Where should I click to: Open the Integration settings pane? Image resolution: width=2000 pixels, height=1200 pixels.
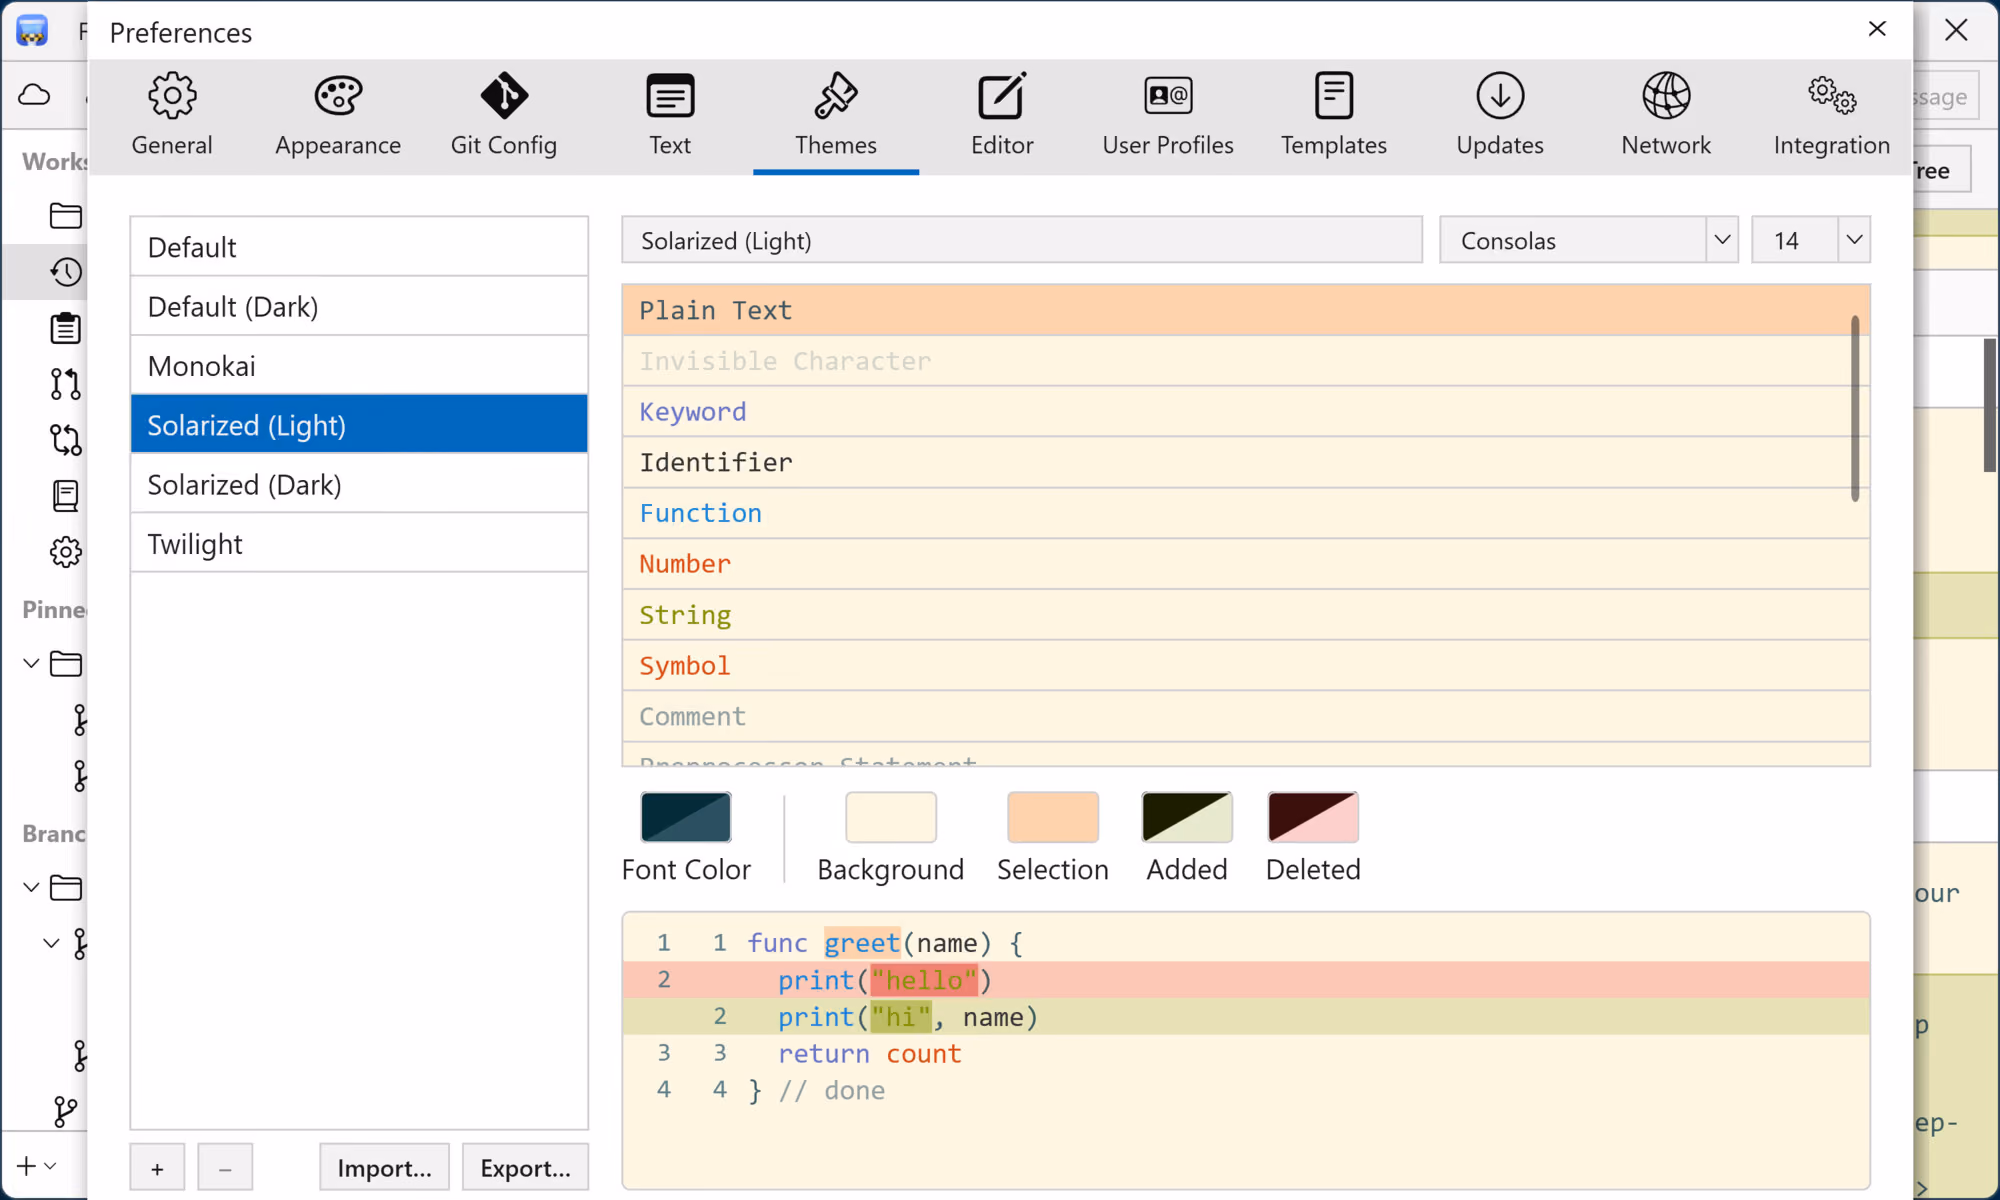1832,116
